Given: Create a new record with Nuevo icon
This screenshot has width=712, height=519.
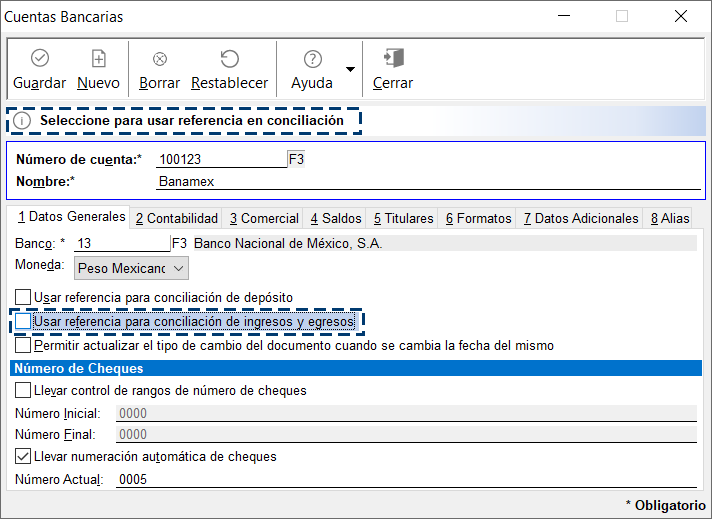Looking at the screenshot, I should click(x=98, y=59).
